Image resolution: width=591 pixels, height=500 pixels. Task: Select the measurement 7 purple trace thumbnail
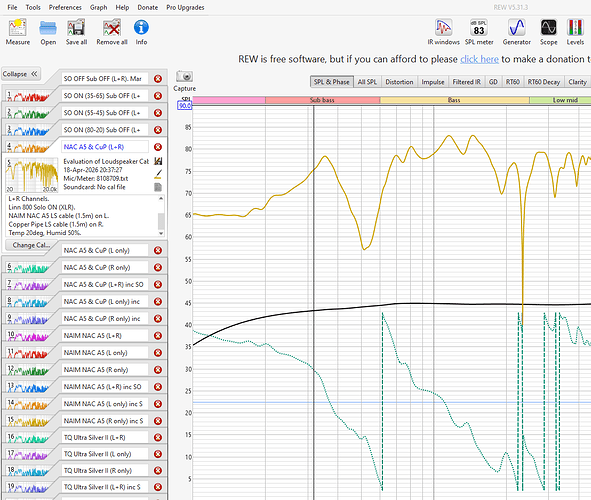[x=28, y=284]
